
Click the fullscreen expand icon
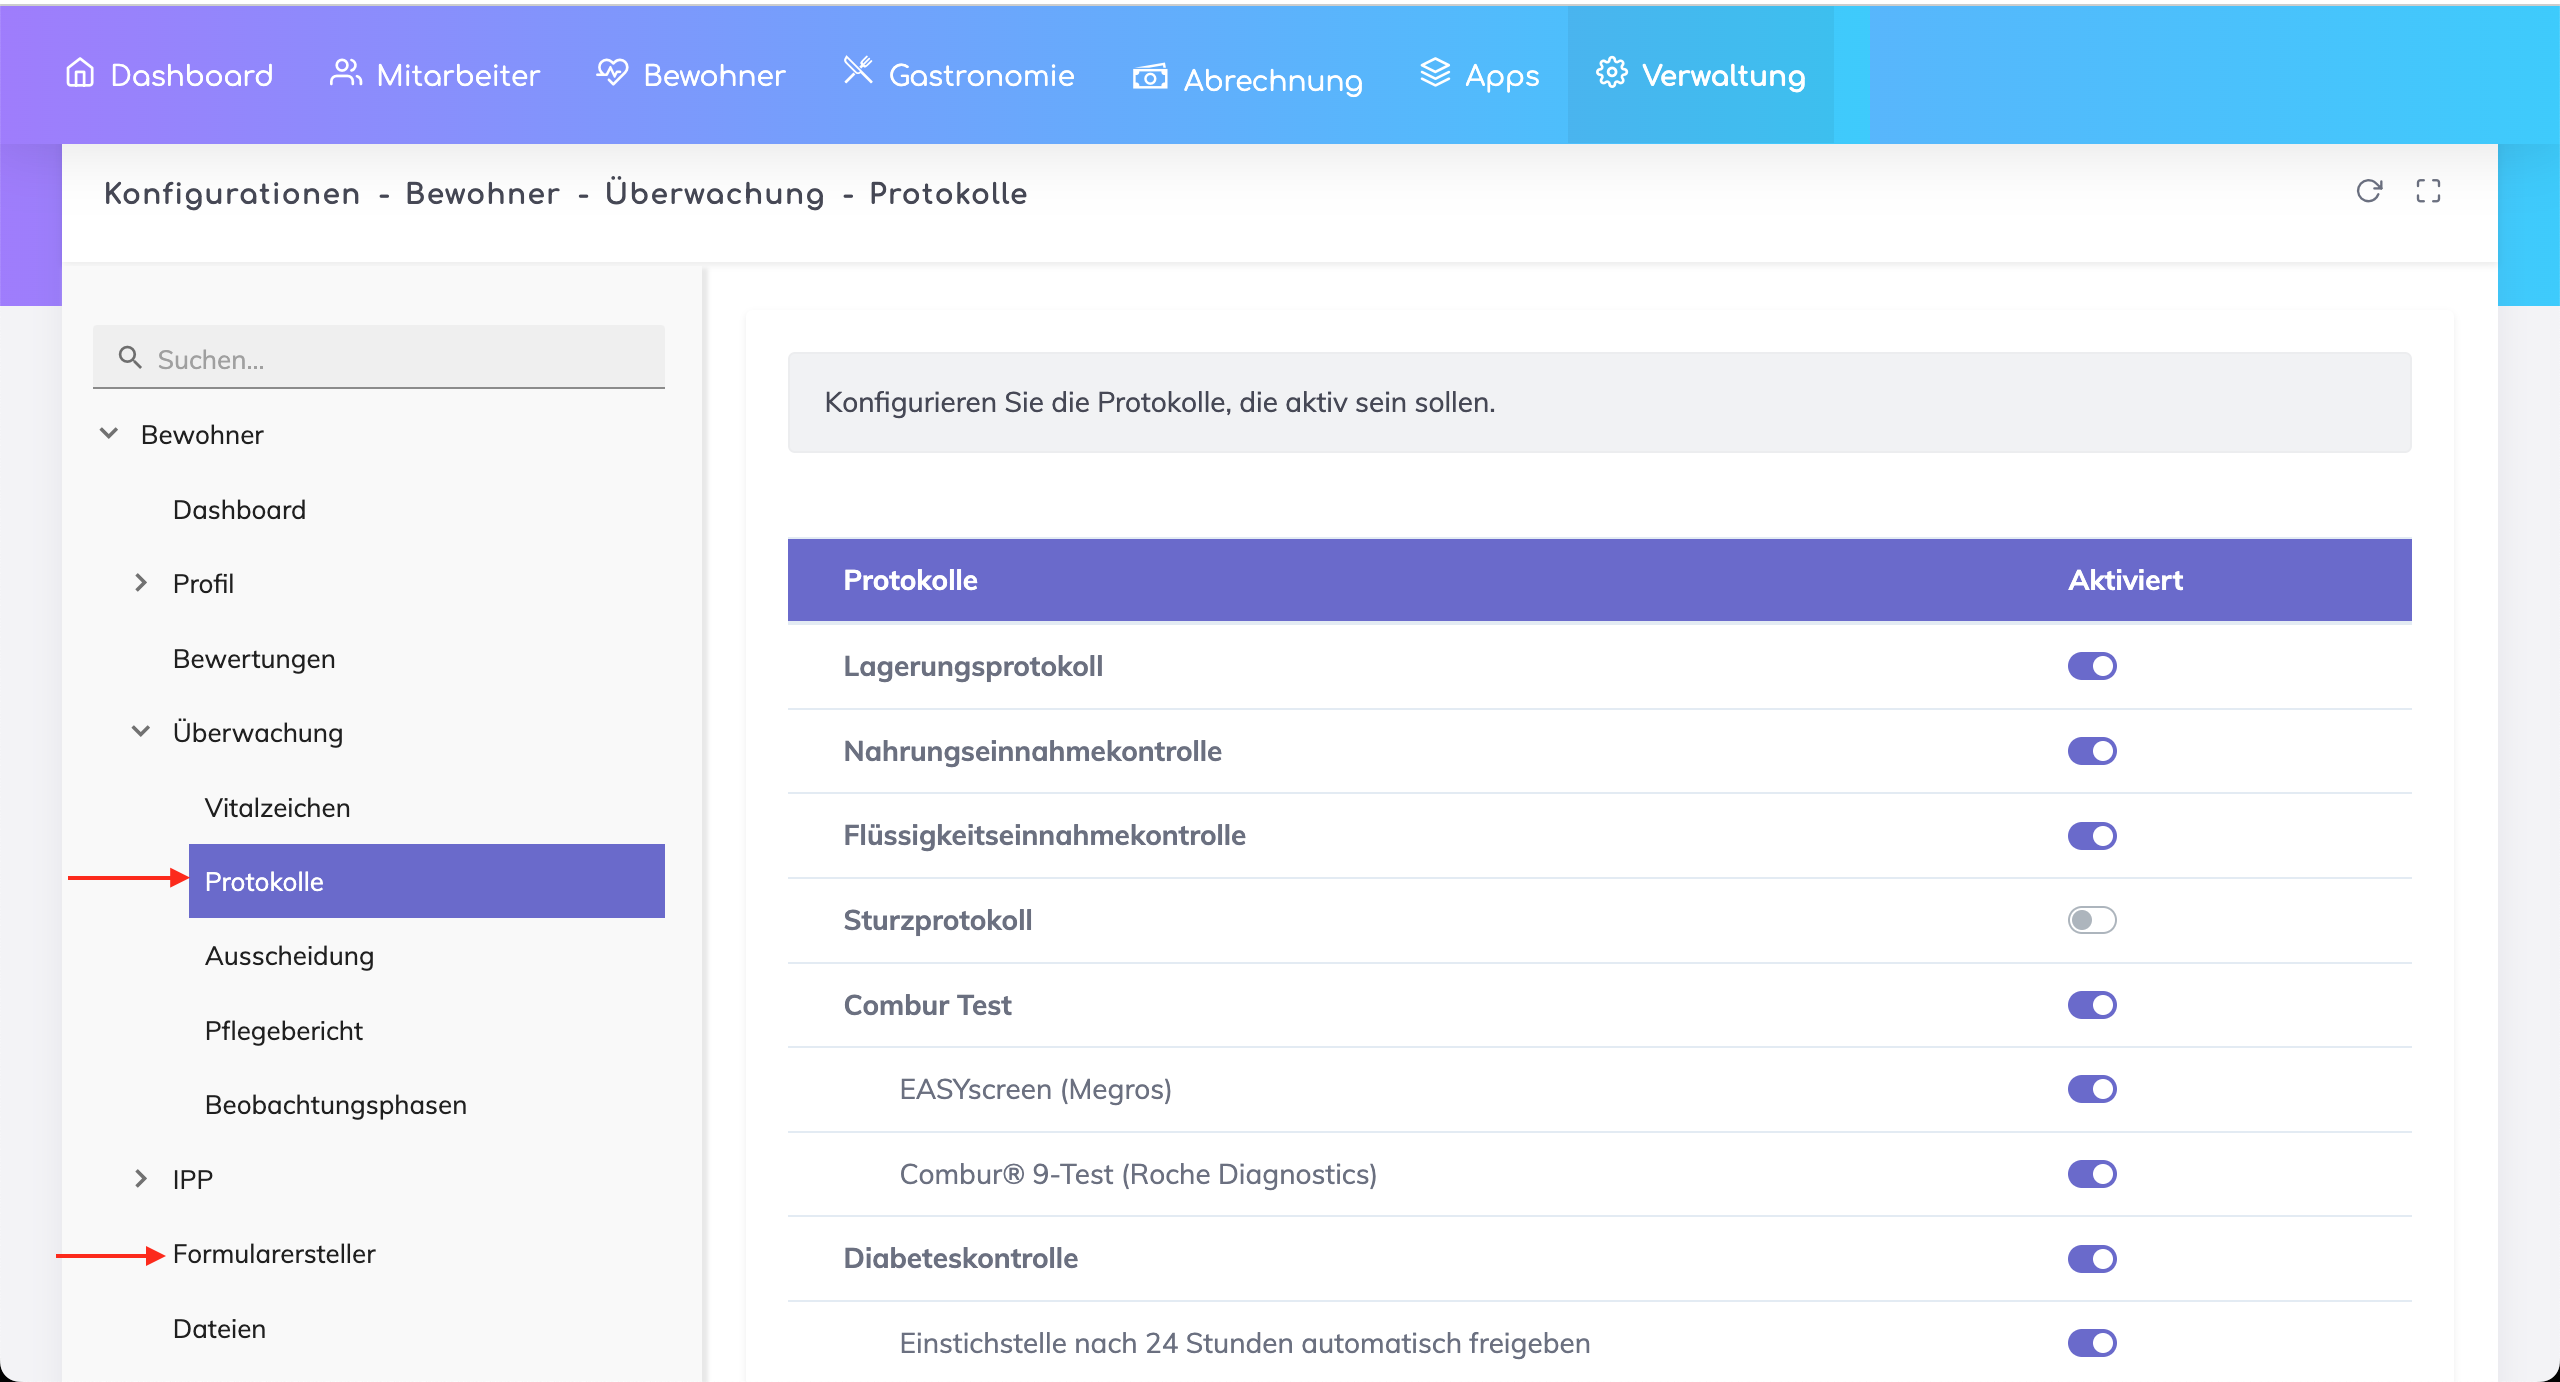[2428, 191]
